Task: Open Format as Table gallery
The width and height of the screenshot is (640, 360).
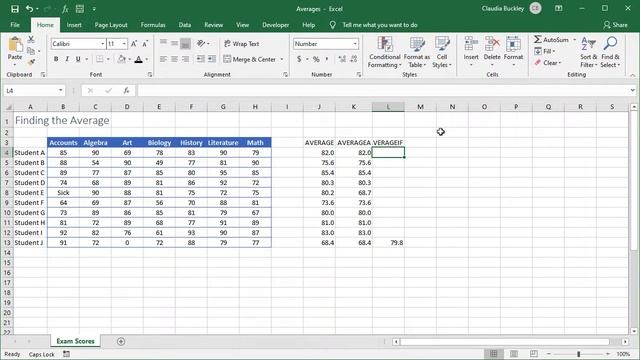Action: pos(417,52)
